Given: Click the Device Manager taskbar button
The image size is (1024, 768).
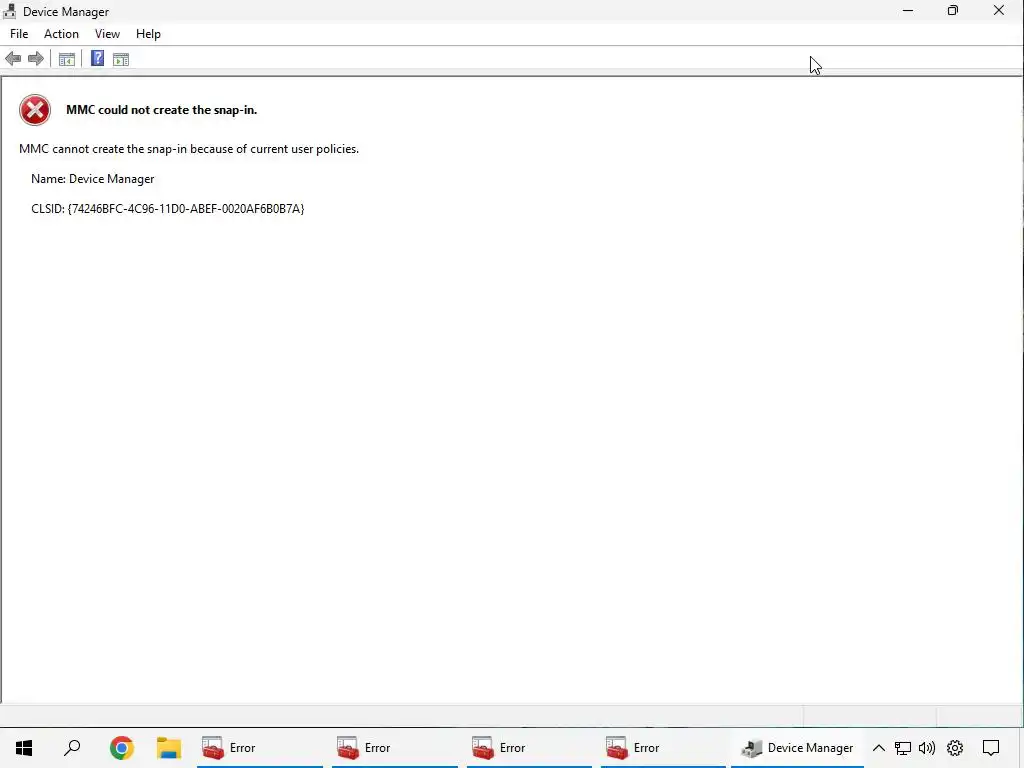Looking at the screenshot, I should point(797,748).
